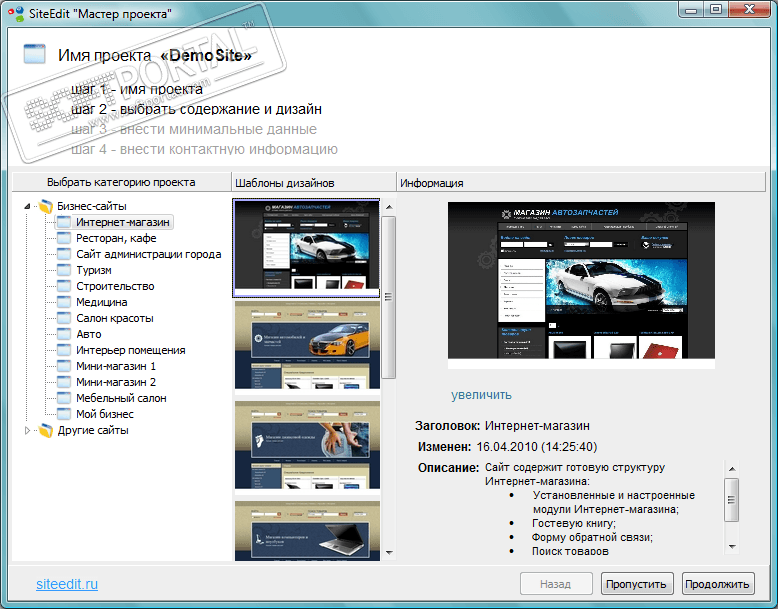Click the Бизнес-сайты folder label
This screenshot has height=609, width=778.
tap(92, 206)
